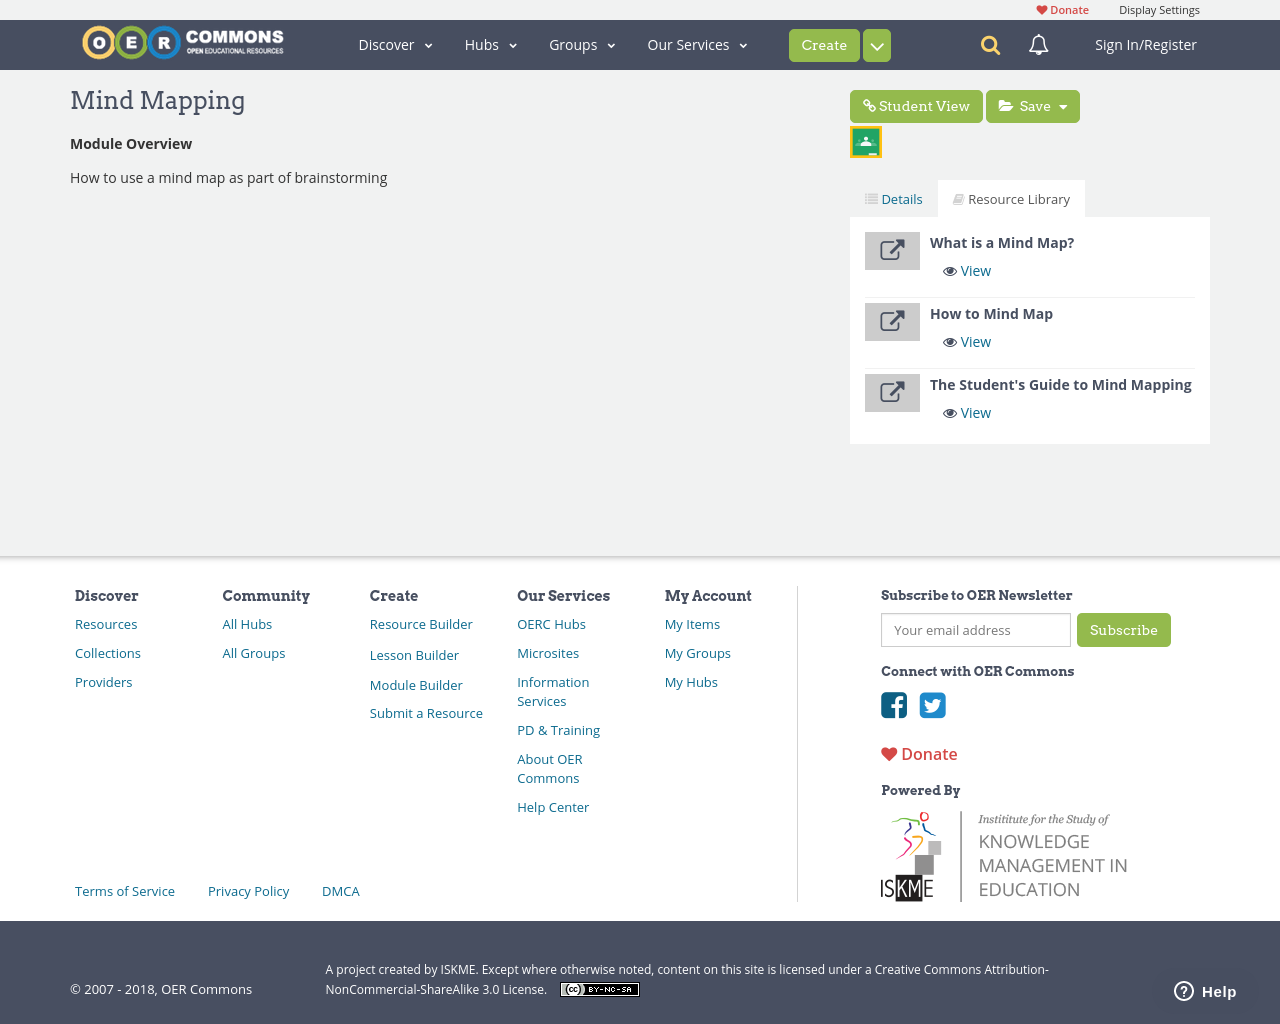Open the Create button's dropdown arrow
The width and height of the screenshot is (1280, 1024).
(x=876, y=45)
